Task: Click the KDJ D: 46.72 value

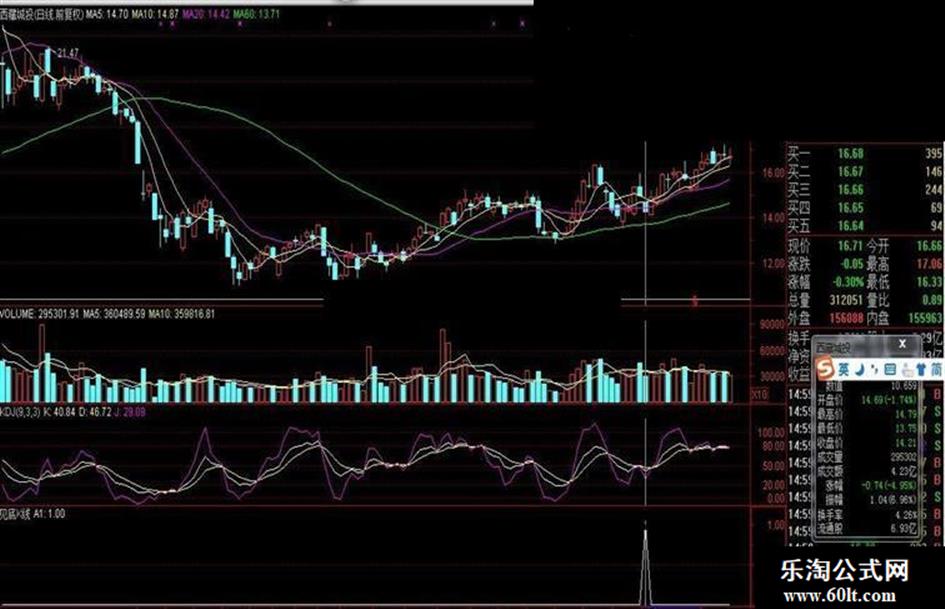Action: pyautogui.click(x=95, y=412)
